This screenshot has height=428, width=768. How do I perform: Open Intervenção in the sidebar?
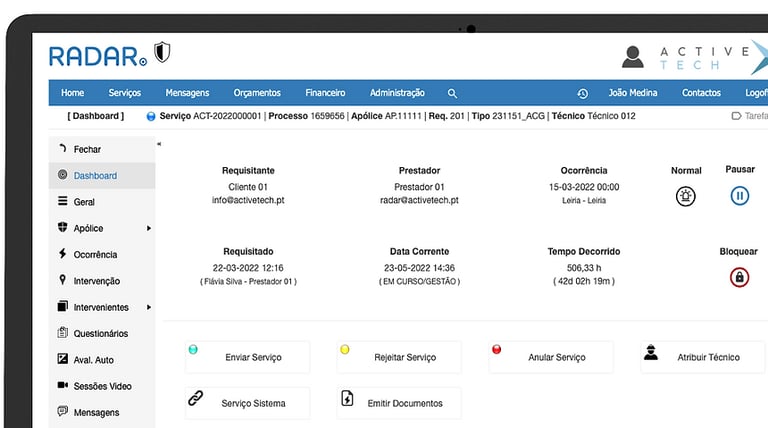click(102, 281)
